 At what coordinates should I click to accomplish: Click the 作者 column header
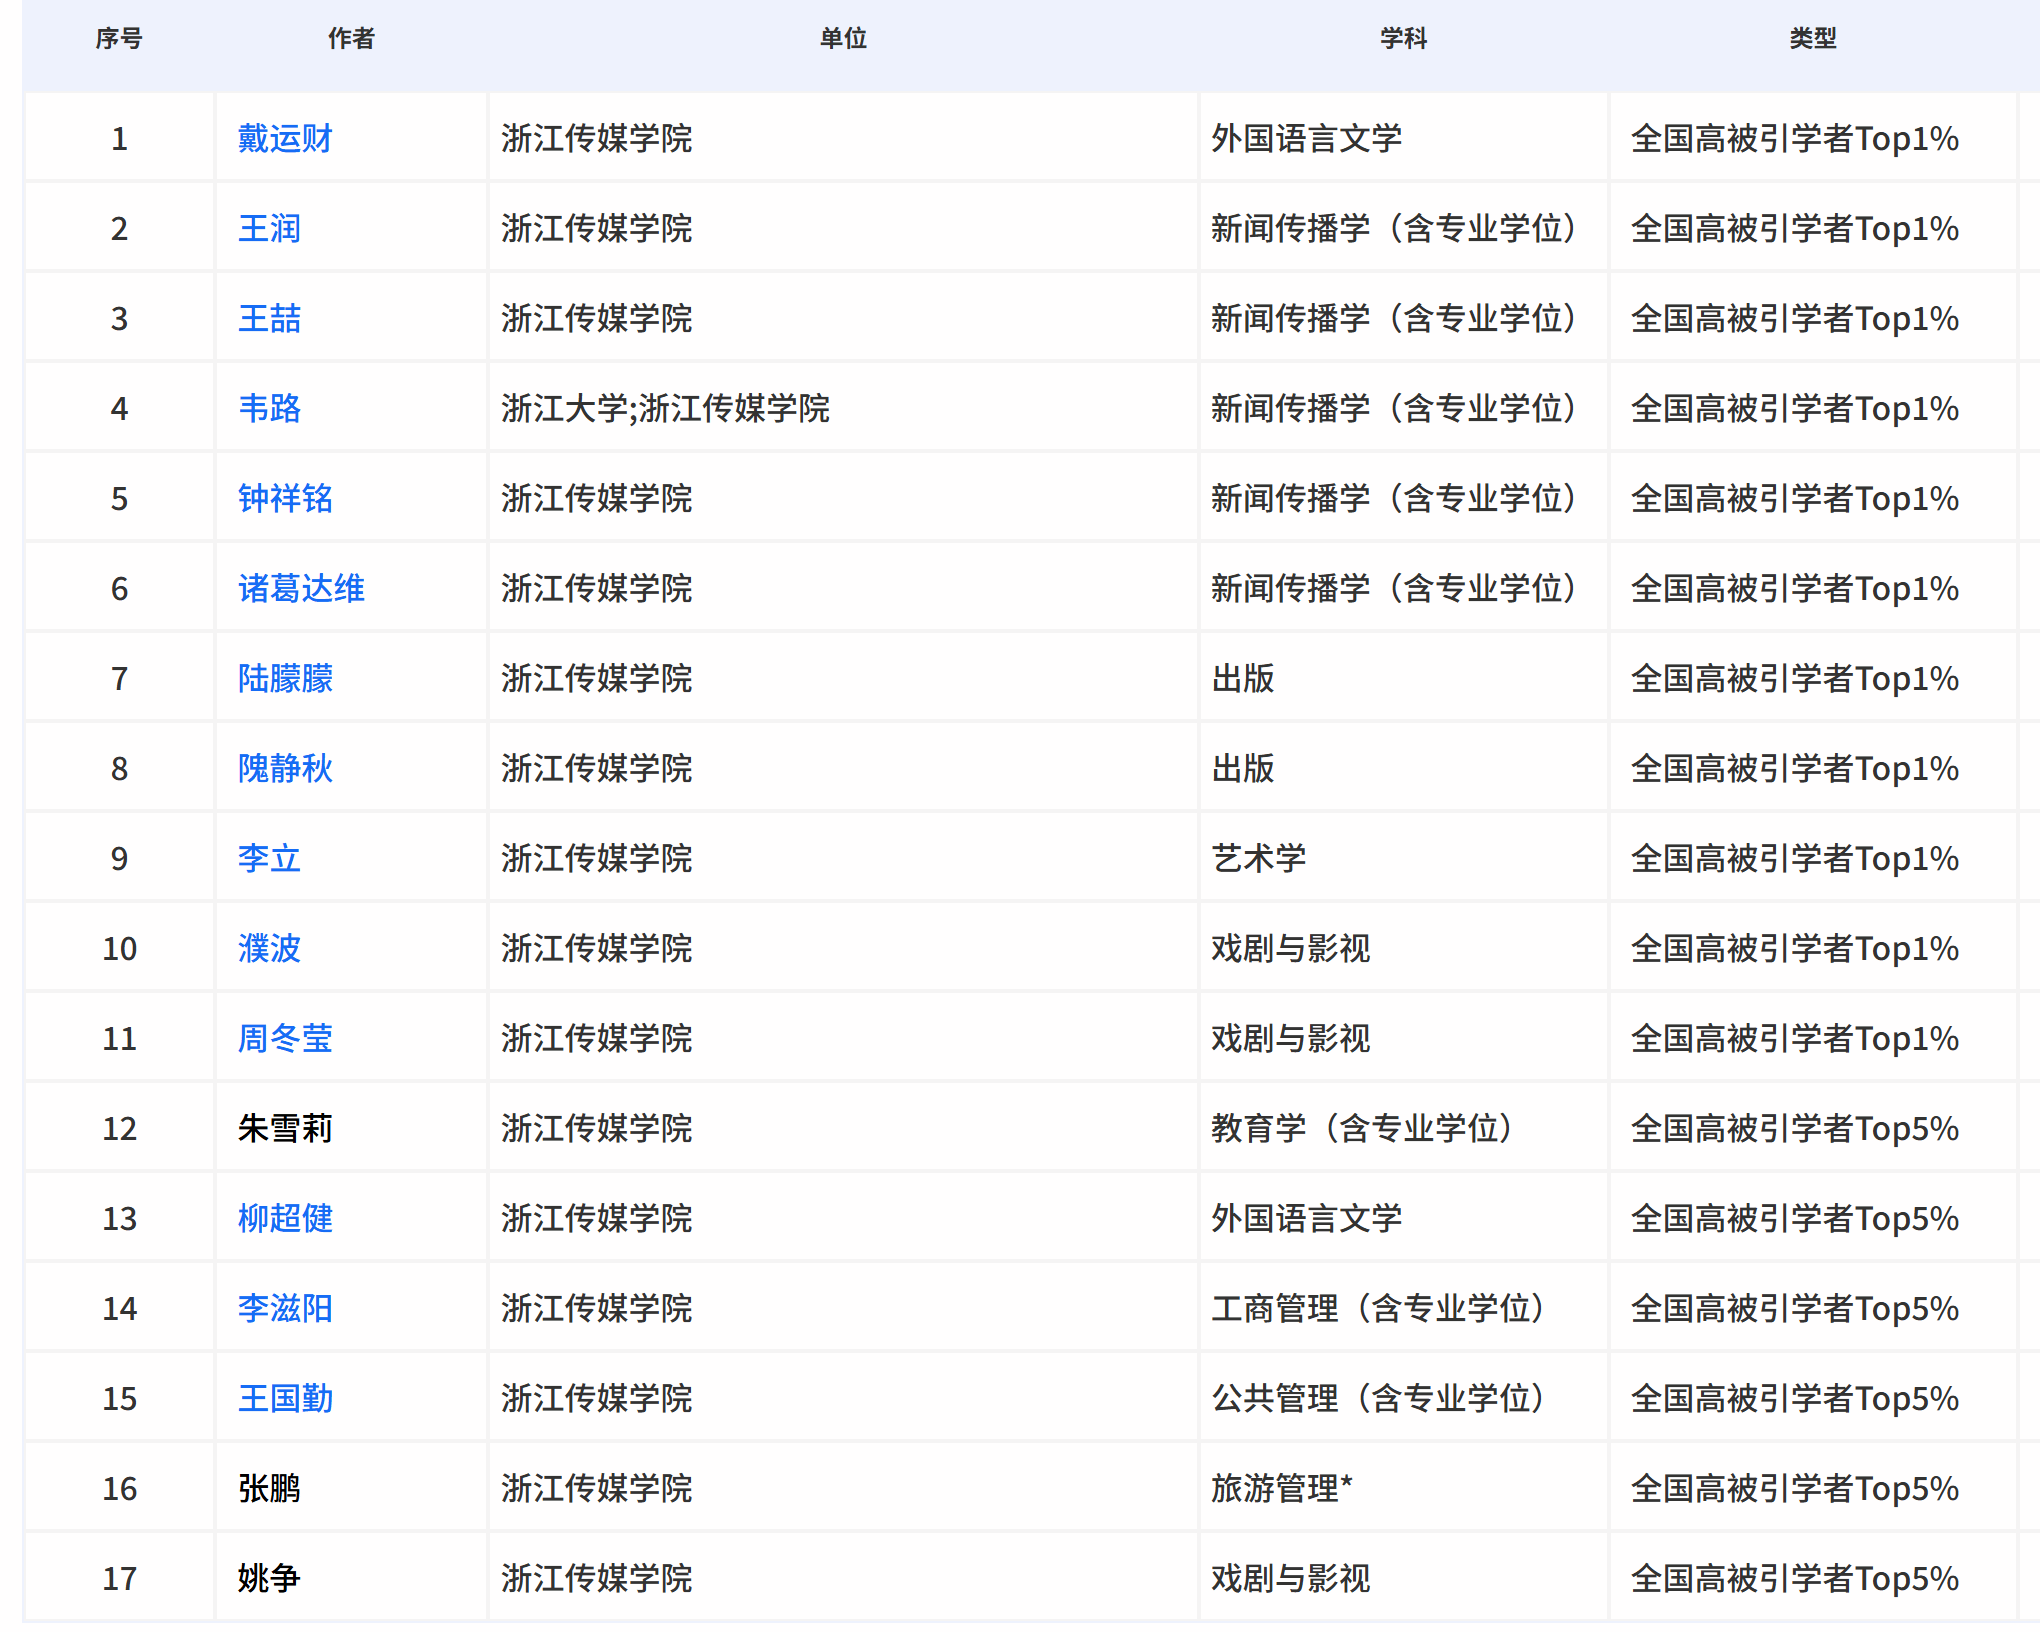351,38
